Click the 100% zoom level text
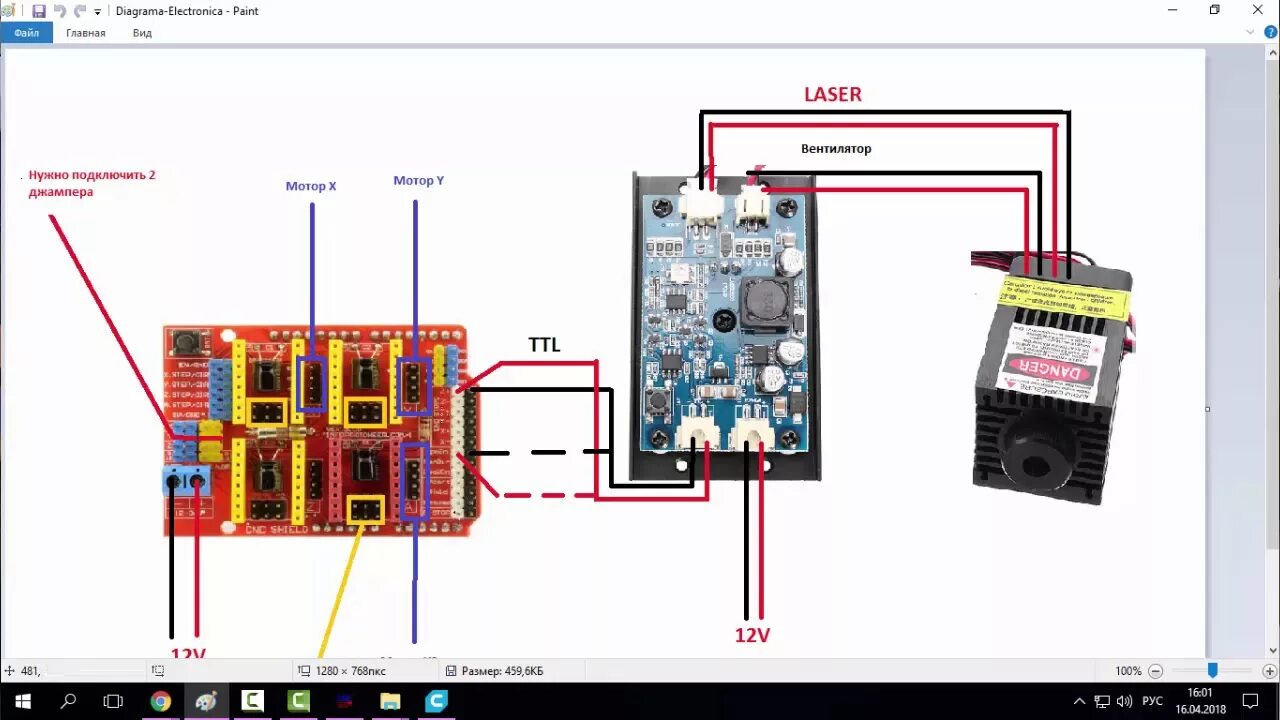 1128,671
